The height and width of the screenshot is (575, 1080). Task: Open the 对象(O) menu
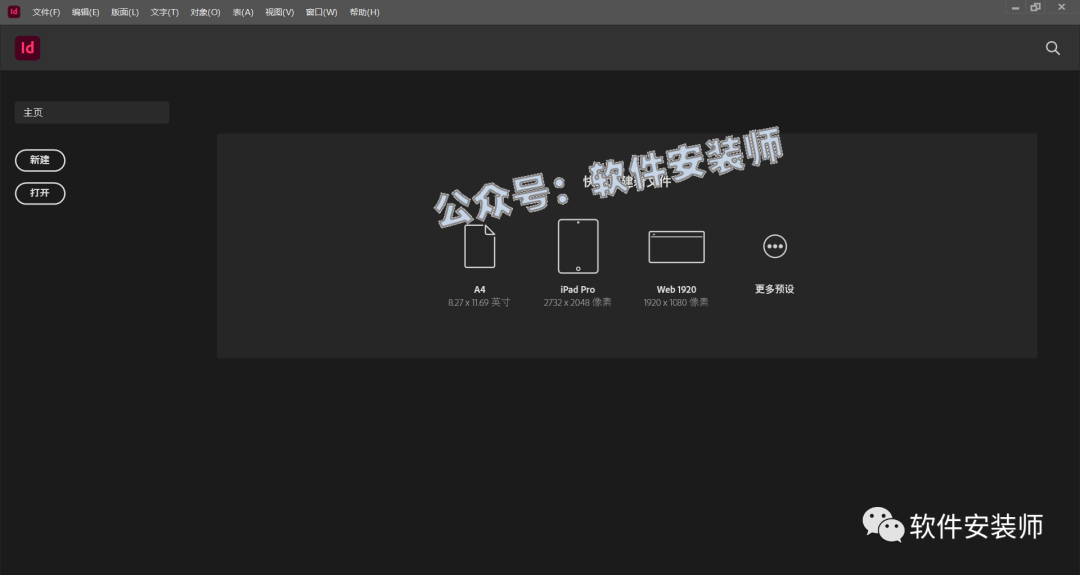205,12
